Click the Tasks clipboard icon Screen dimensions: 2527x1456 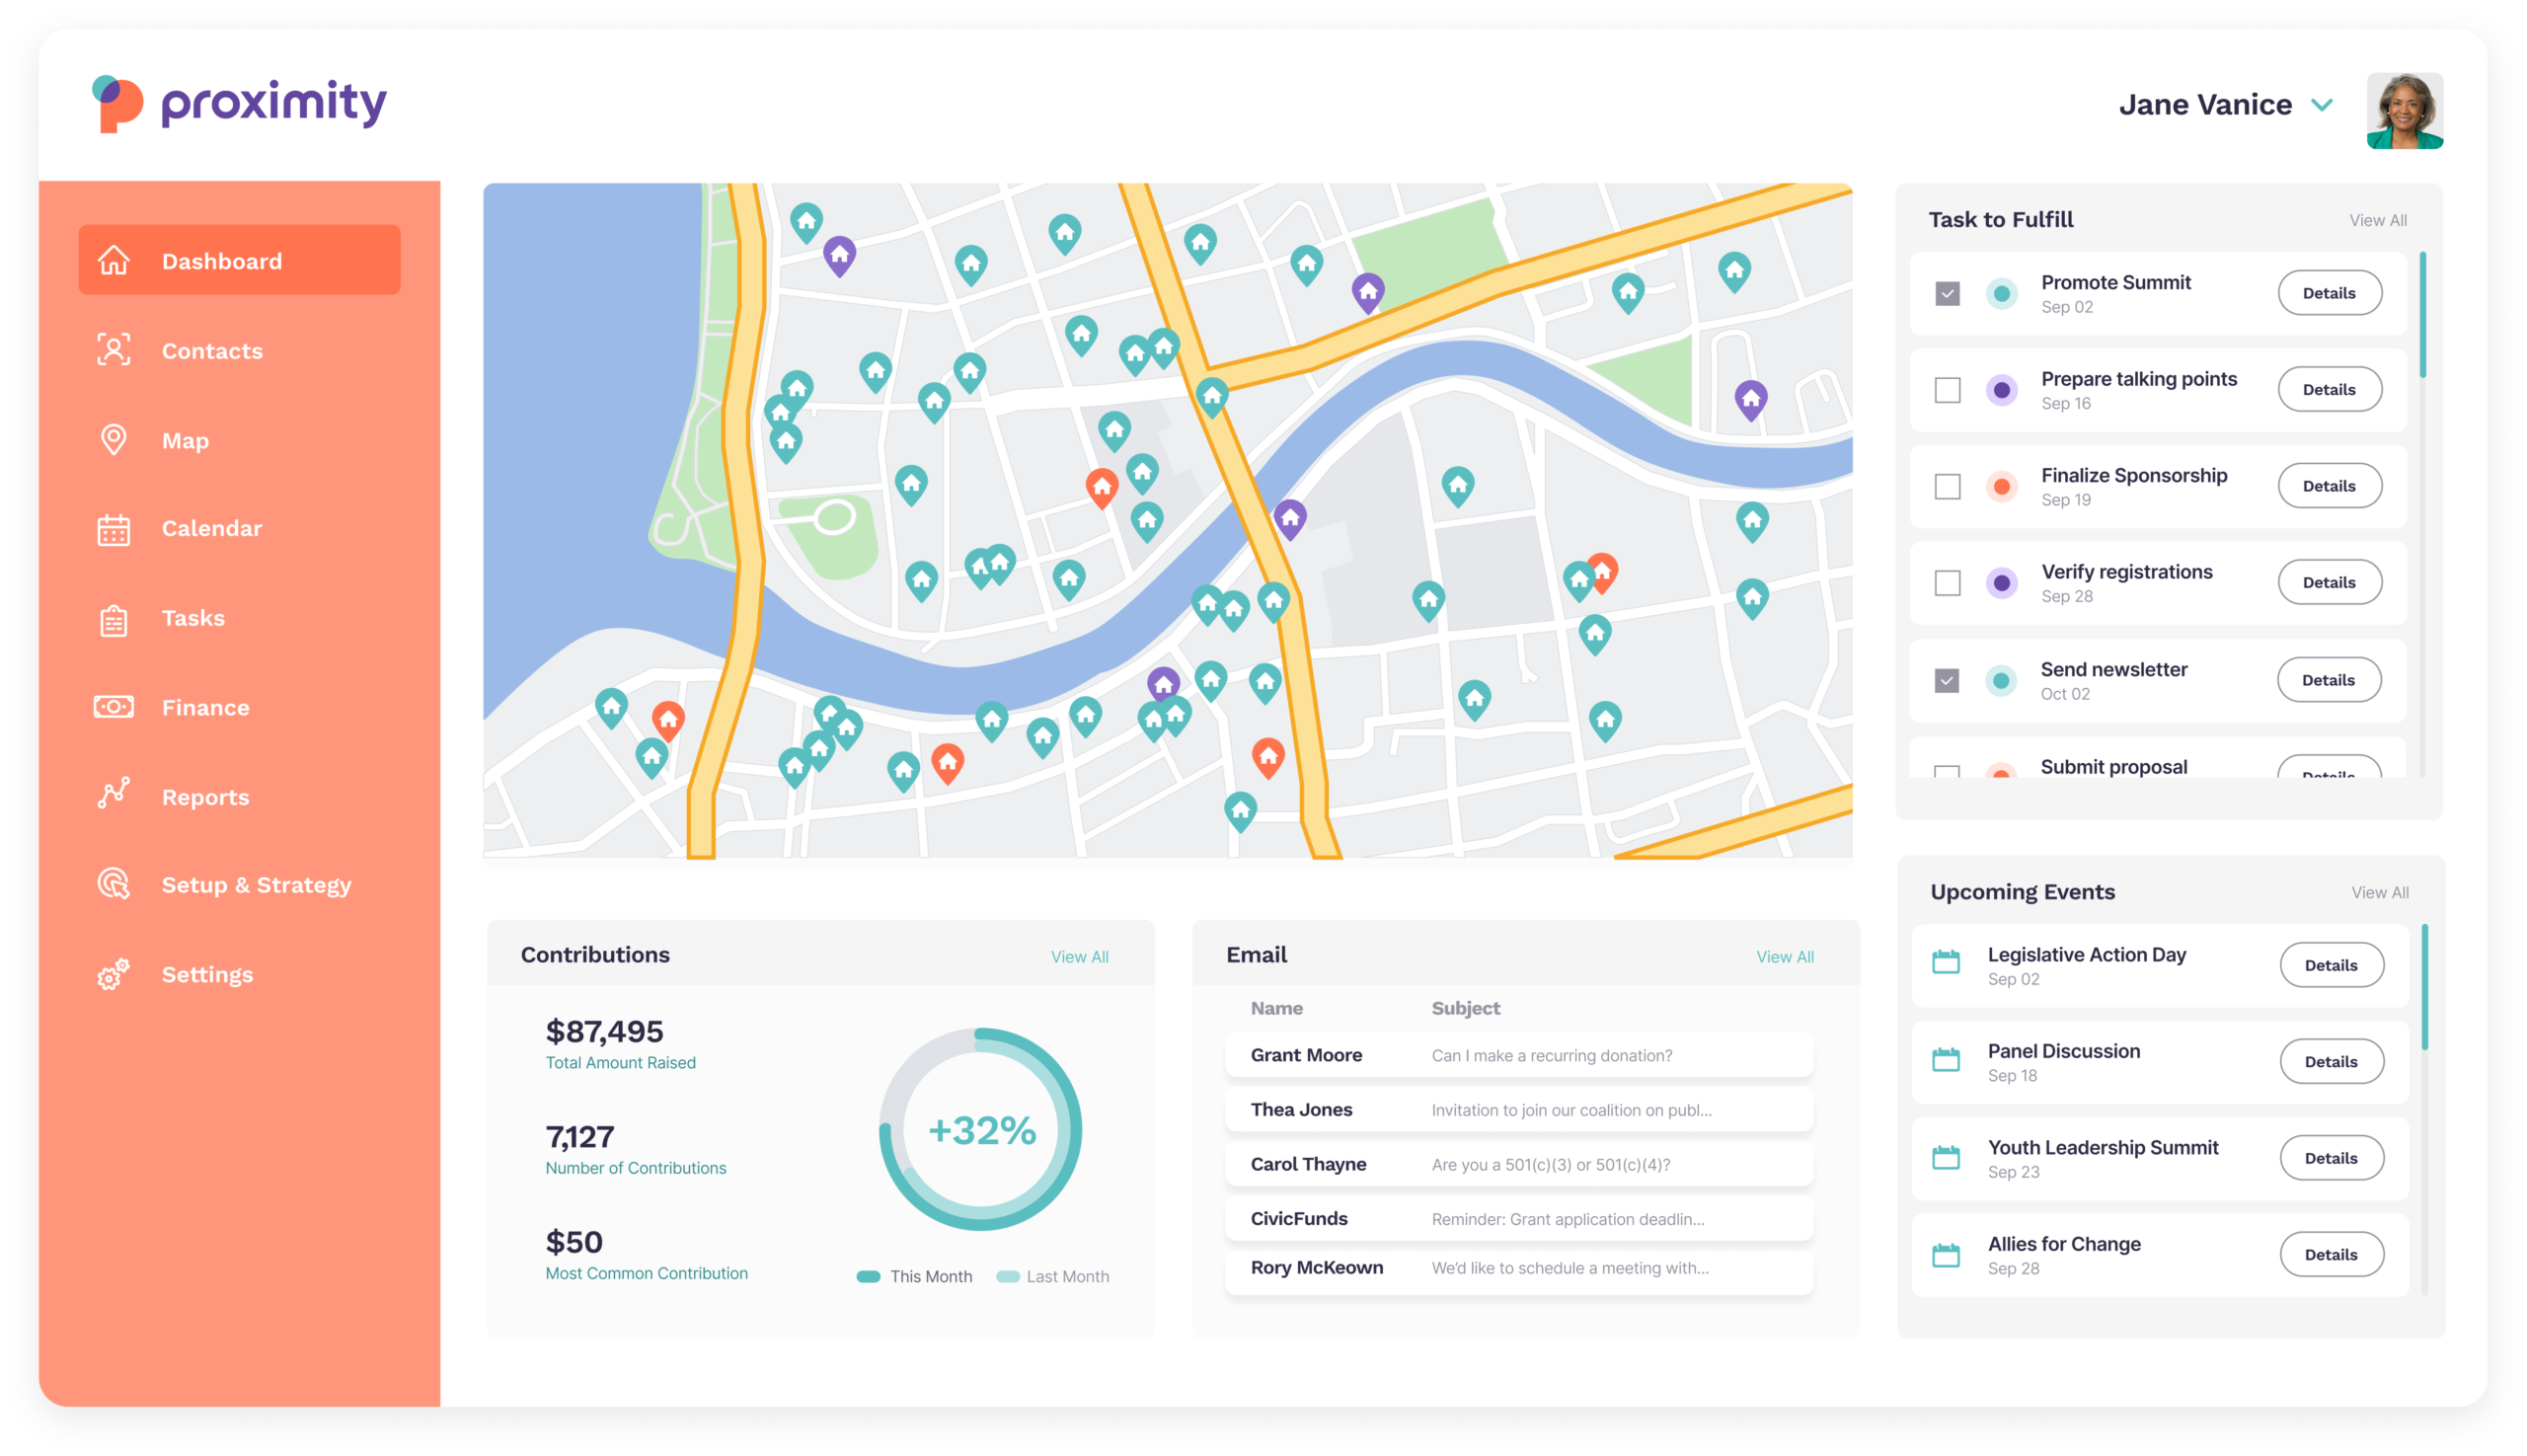[x=113, y=619]
